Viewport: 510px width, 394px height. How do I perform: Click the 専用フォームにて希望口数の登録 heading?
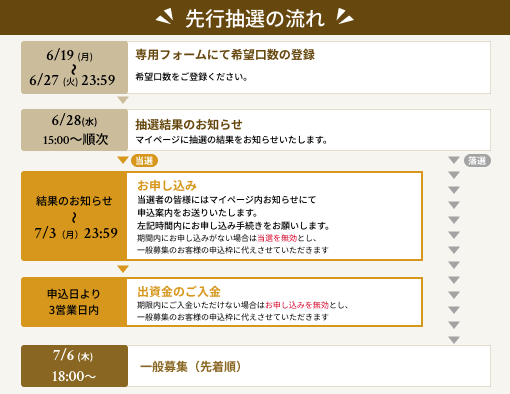pos(225,55)
